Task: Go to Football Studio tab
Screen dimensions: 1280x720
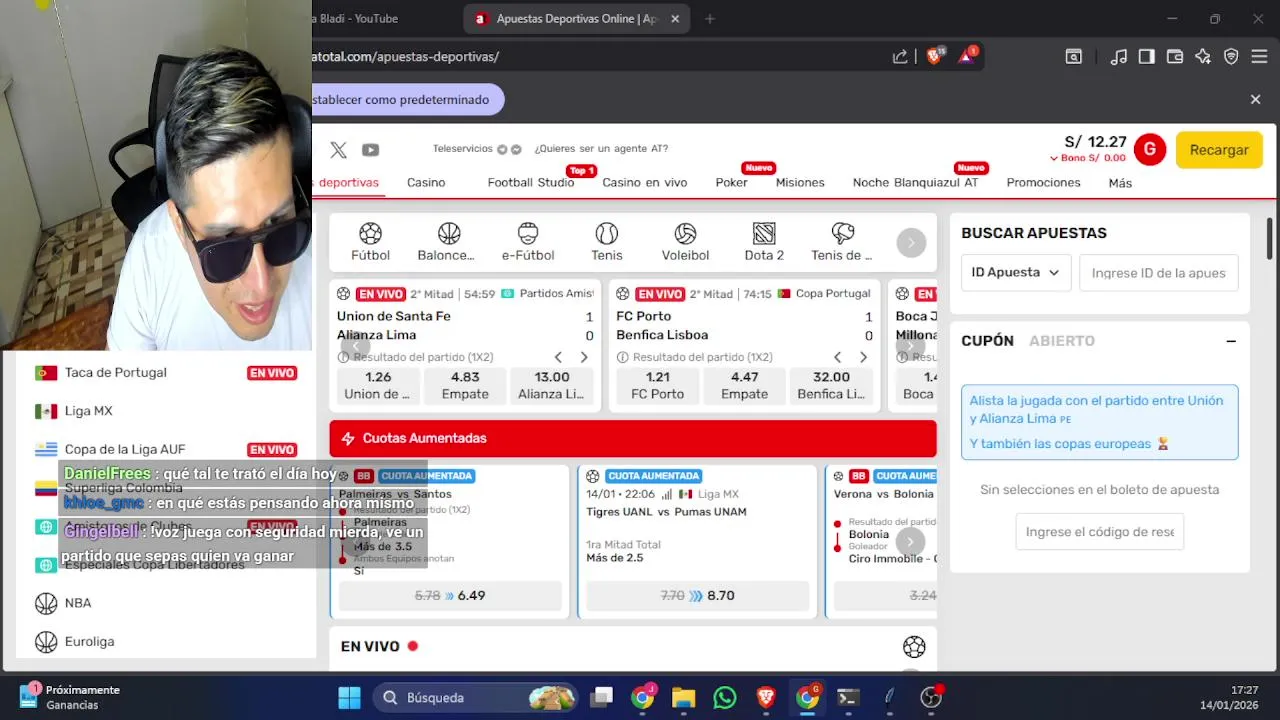Action: tap(531, 182)
